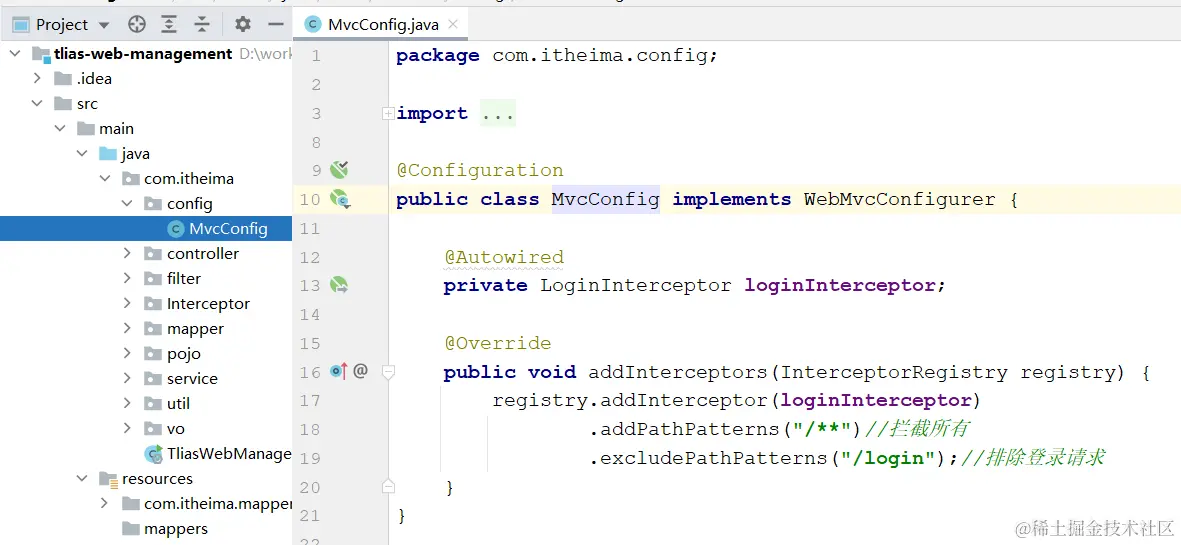Expand the controller package
The height and width of the screenshot is (545, 1181).
coord(127,254)
